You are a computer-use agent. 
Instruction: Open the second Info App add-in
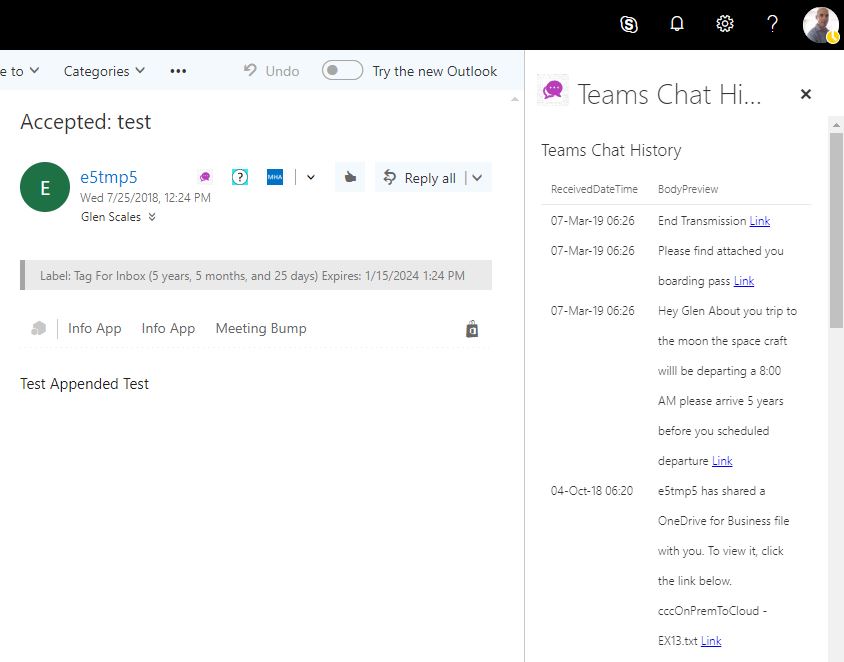168,328
